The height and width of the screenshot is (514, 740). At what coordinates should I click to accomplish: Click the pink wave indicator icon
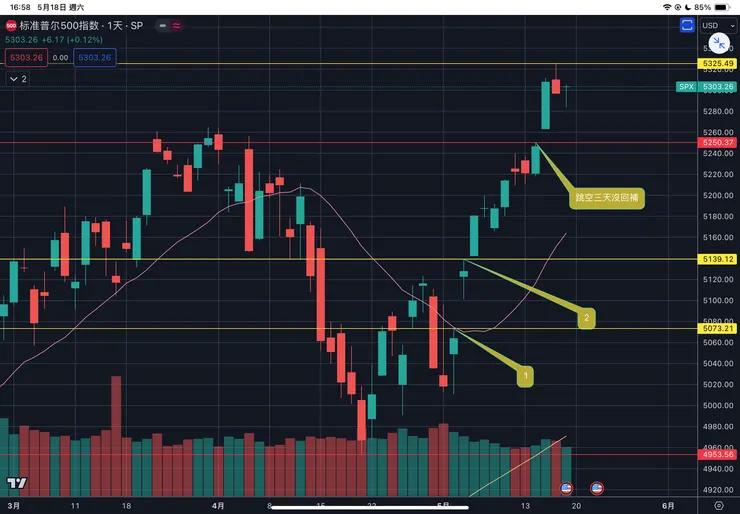coord(177,25)
